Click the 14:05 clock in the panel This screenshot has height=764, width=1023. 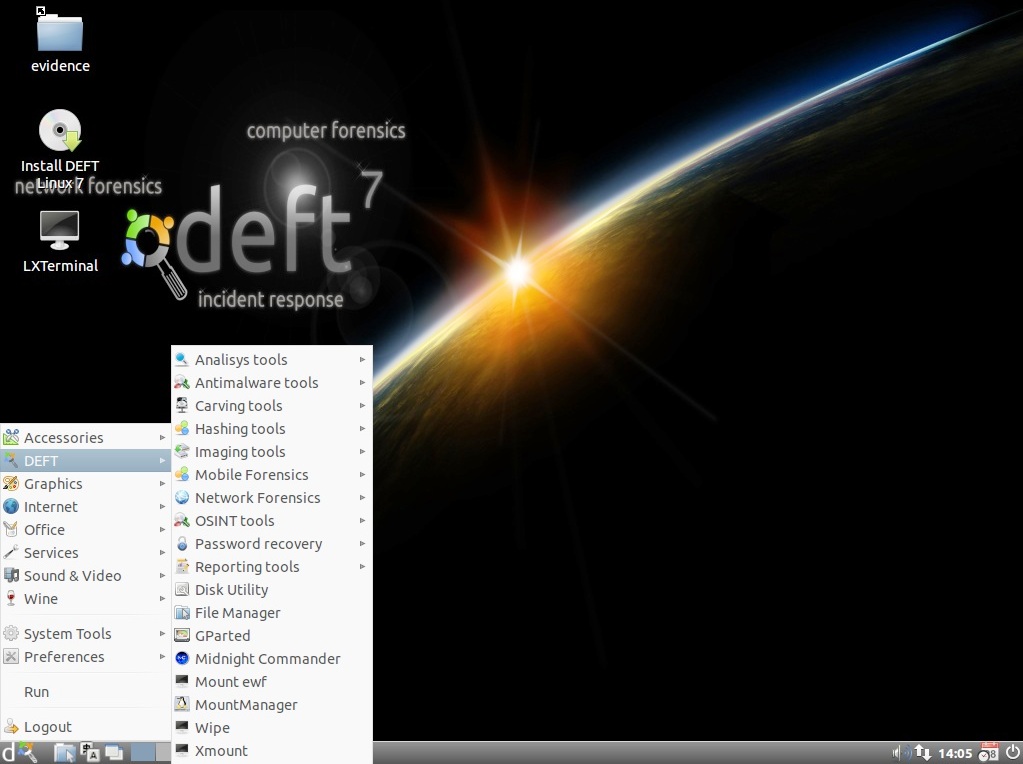956,752
